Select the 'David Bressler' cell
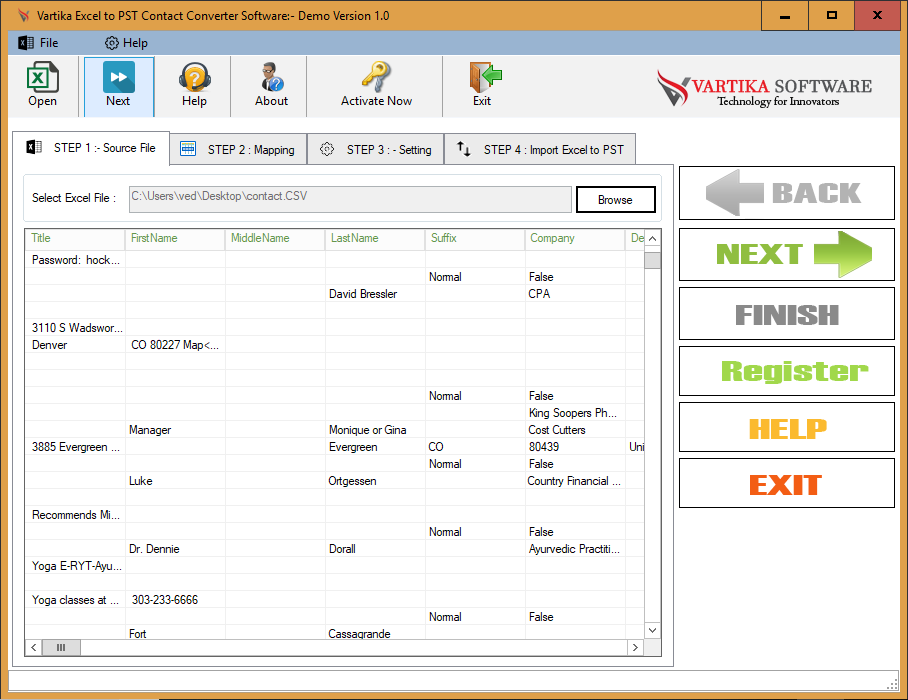This screenshot has height=700, width=908. tap(375, 294)
